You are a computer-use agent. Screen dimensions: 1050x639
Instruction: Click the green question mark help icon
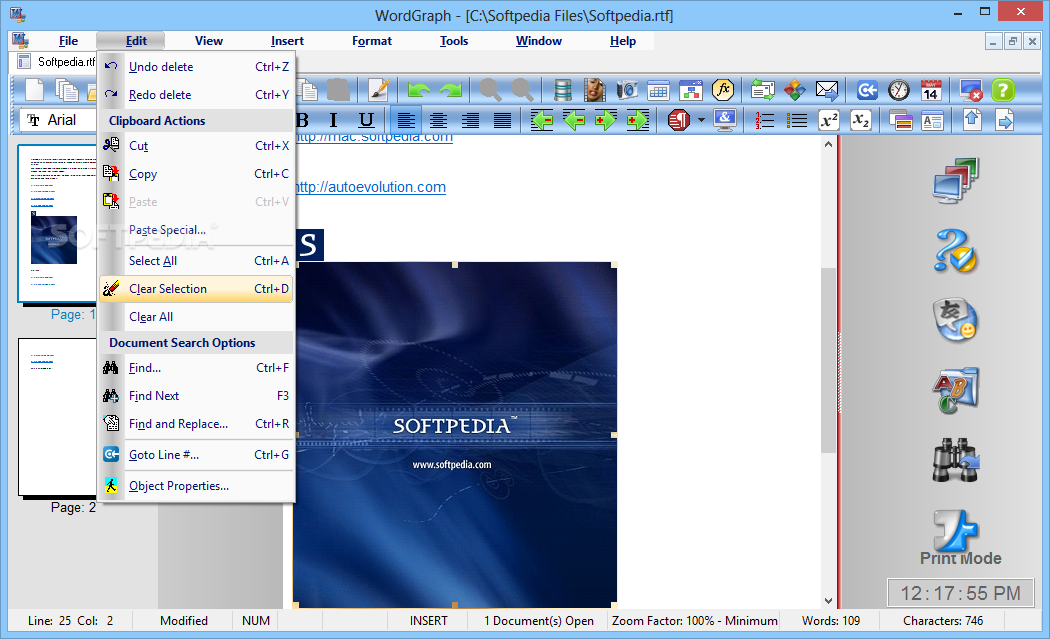click(x=1003, y=90)
